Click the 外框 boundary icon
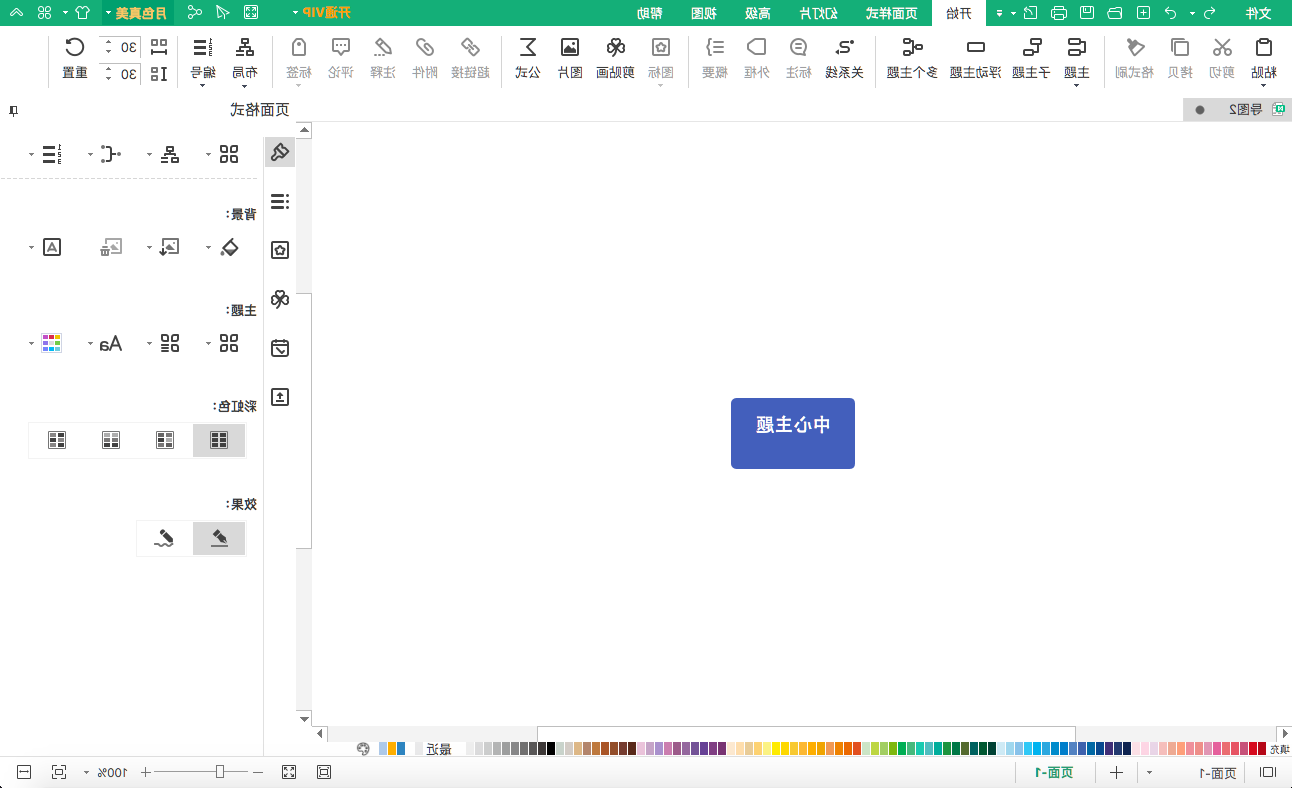 [x=757, y=47]
